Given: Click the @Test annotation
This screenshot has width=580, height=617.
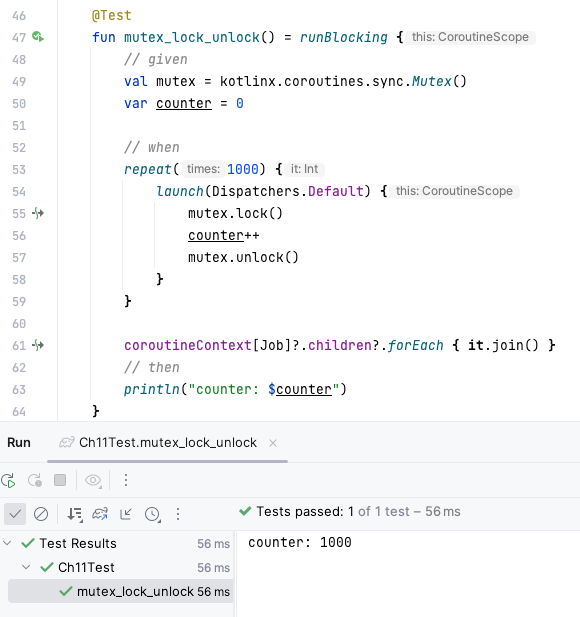Looking at the screenshot, I should coord(112,15).
